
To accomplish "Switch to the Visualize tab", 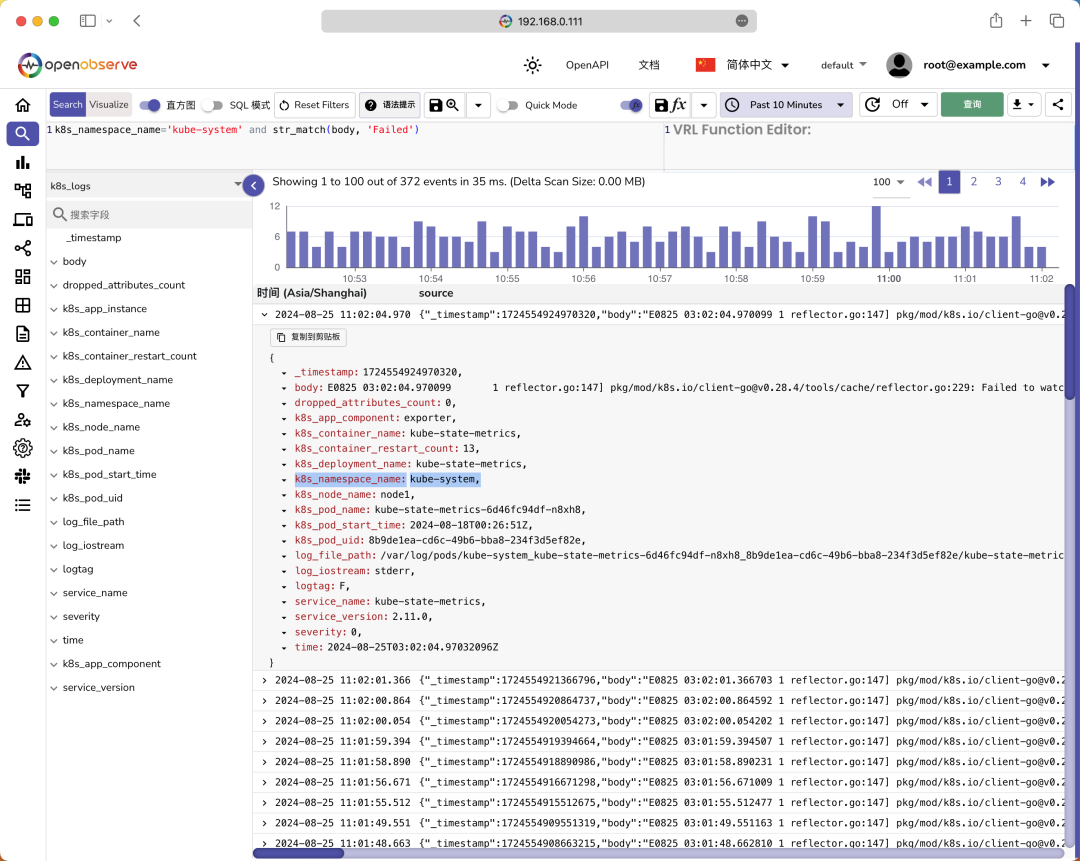I will pyautogui.click(x=109, y=105).
